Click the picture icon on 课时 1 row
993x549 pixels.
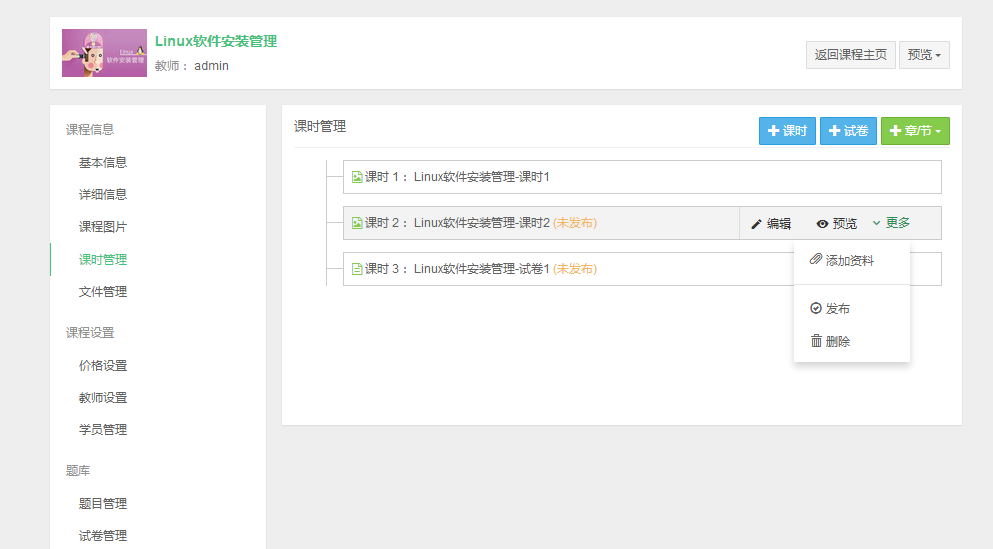pyautogui.click(x=356, y=177)
